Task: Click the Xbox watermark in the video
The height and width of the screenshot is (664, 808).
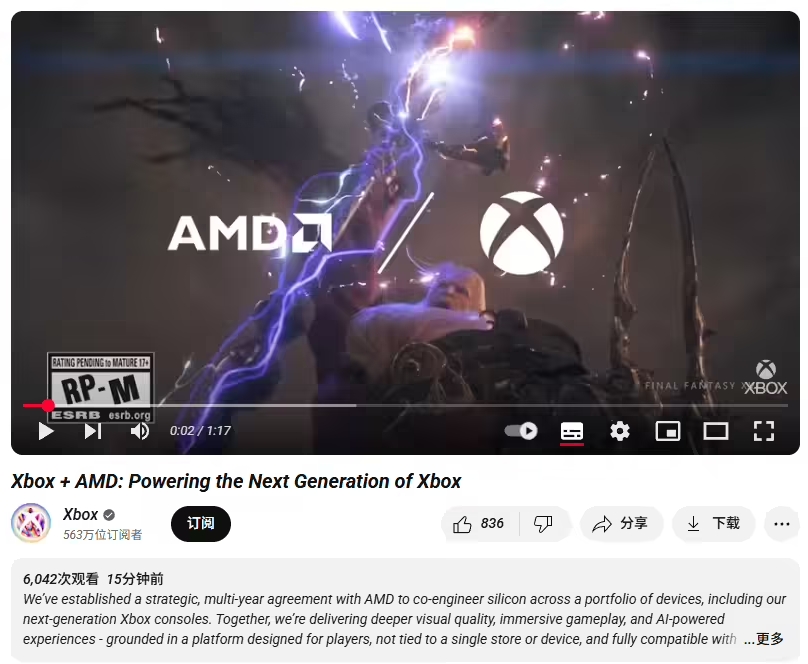Action: pos(766,378)
